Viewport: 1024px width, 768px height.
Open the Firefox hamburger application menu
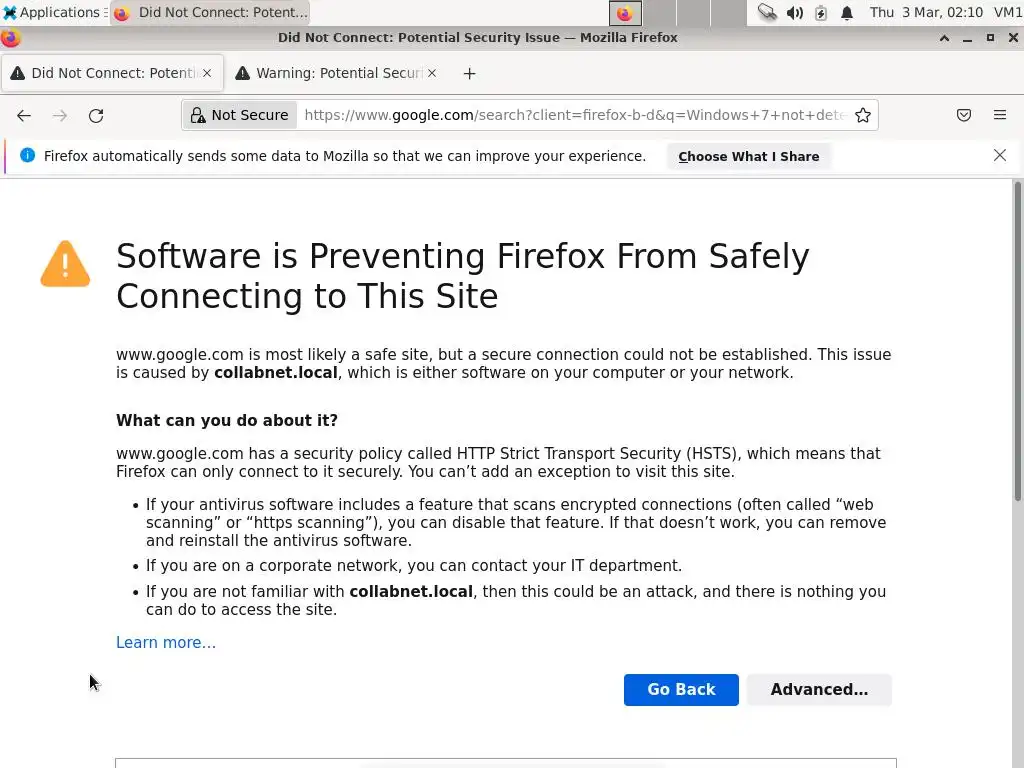tap(1000, 115)
